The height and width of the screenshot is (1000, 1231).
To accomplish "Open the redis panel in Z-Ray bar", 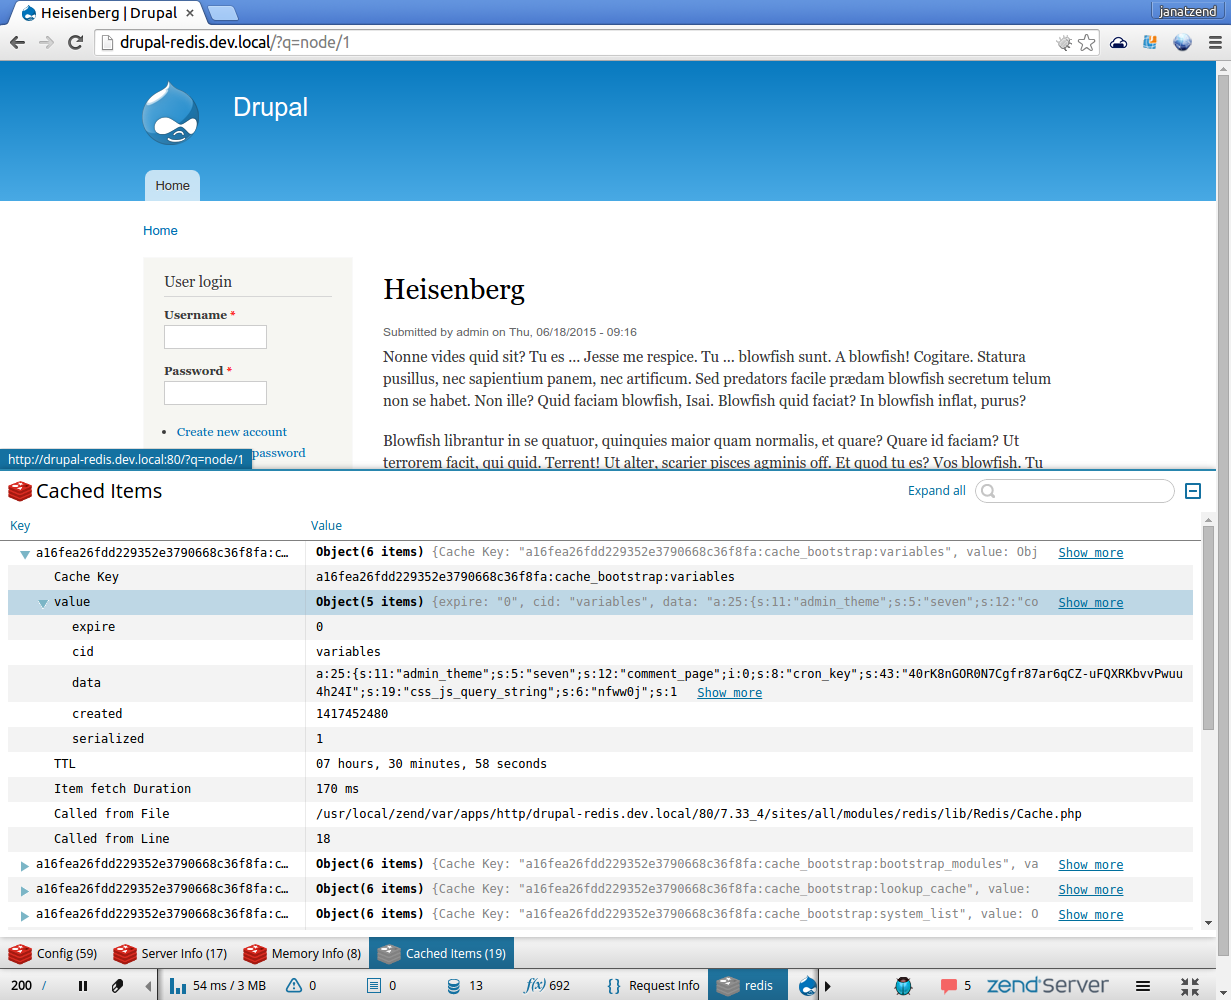I will coord(748,986).
